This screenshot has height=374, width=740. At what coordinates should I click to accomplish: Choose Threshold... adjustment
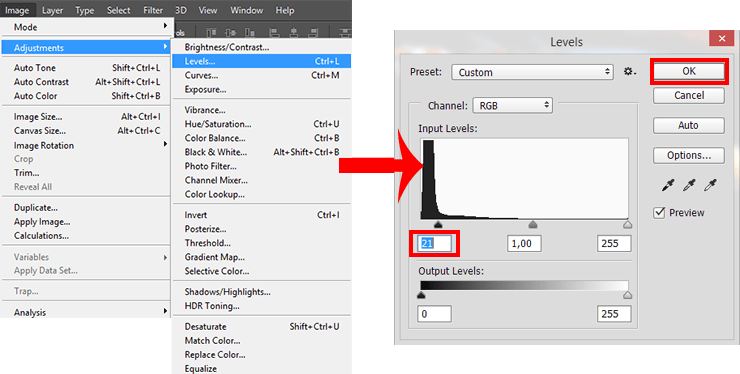pos(261,243)
